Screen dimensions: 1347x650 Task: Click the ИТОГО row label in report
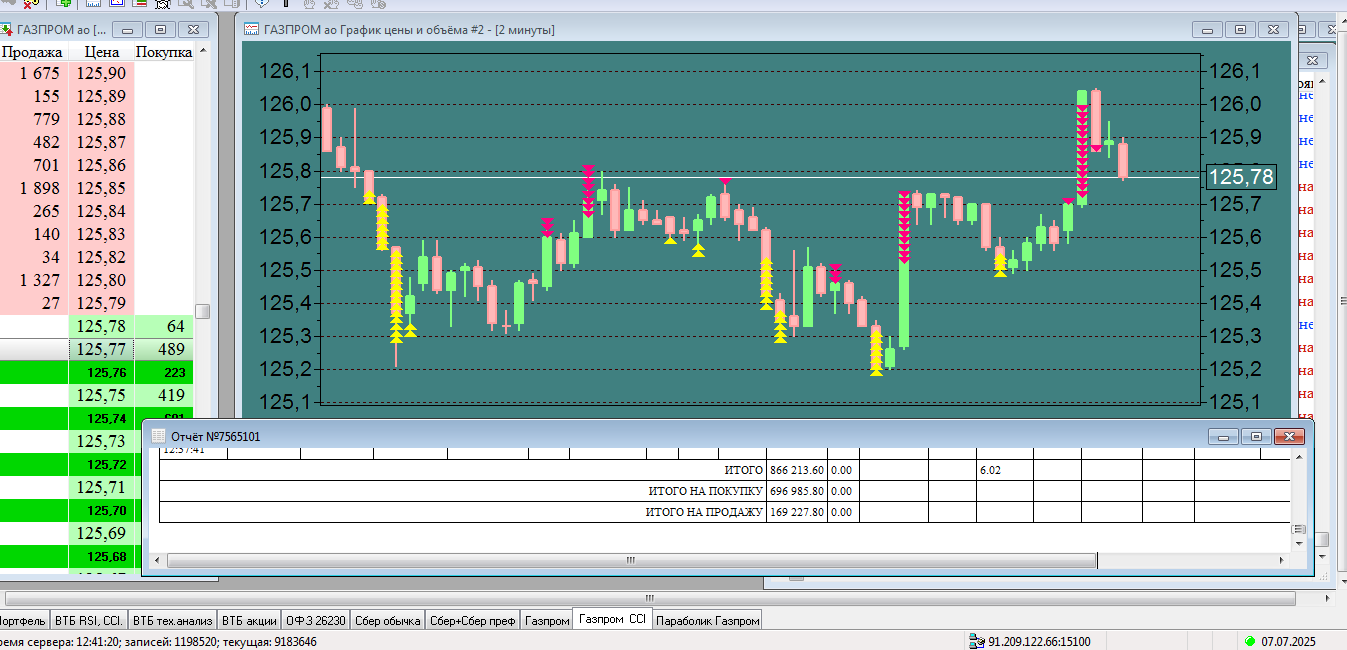coord(743,470)
